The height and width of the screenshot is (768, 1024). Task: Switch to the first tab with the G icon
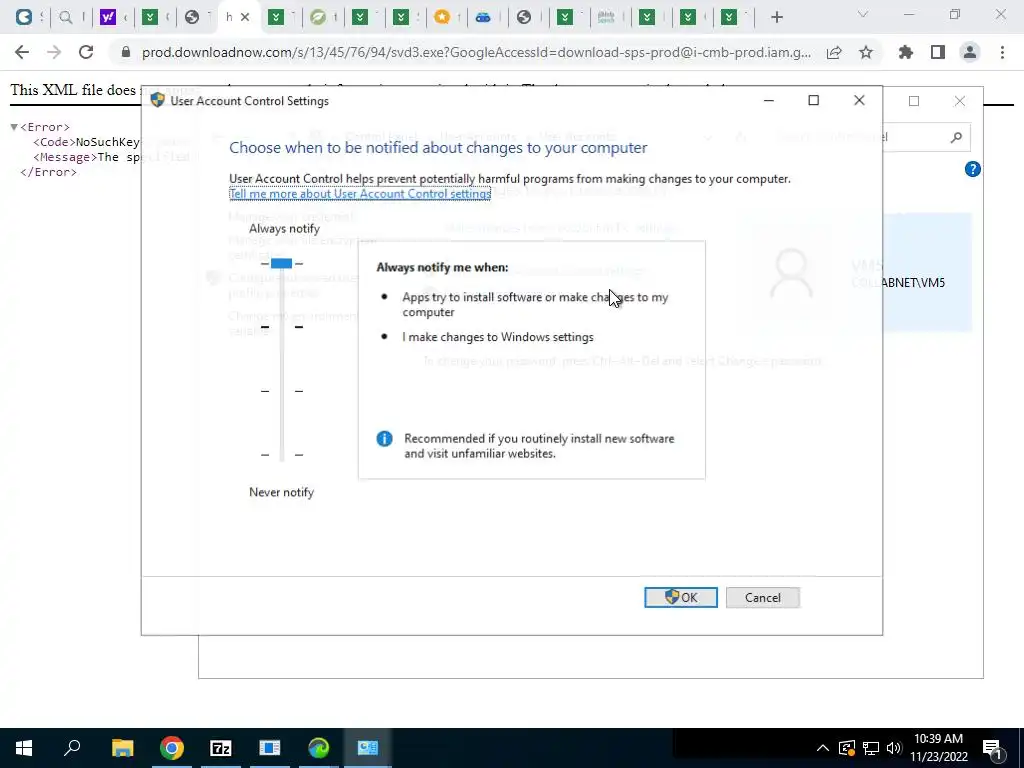coord(24,17)
